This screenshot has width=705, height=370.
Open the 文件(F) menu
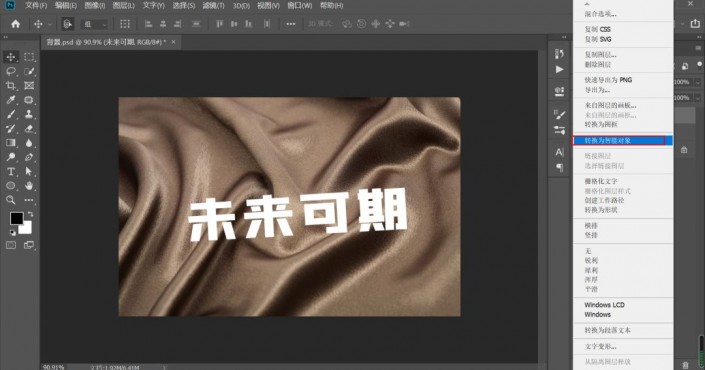tap(36, 5)
